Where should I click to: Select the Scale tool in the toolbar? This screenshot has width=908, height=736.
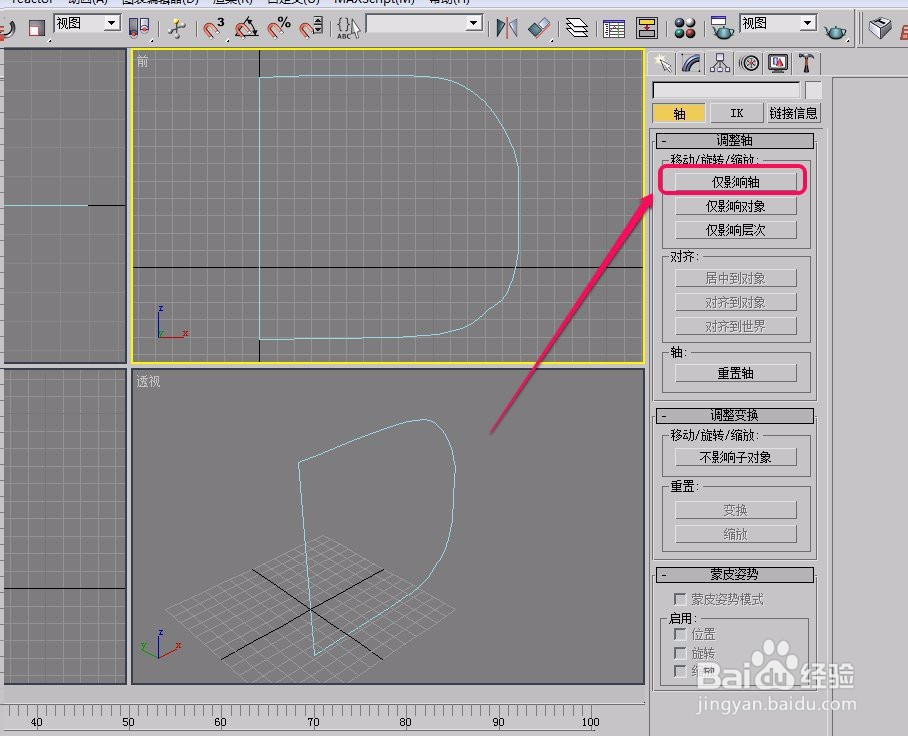click(36, 28)
